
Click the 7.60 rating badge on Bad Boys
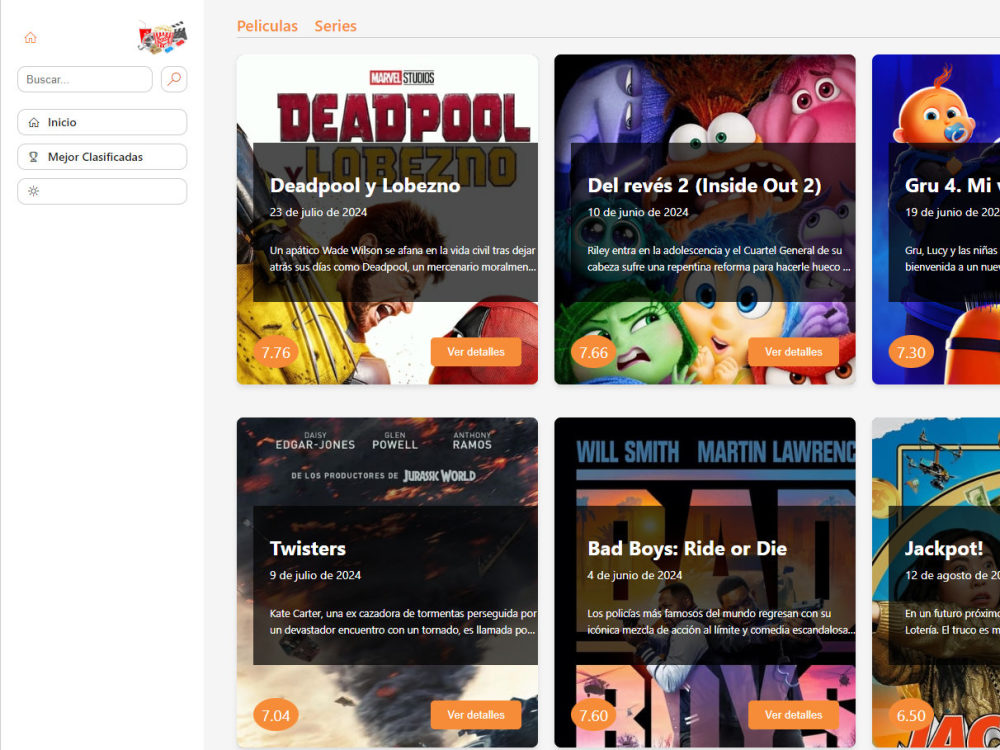point(593,716)
